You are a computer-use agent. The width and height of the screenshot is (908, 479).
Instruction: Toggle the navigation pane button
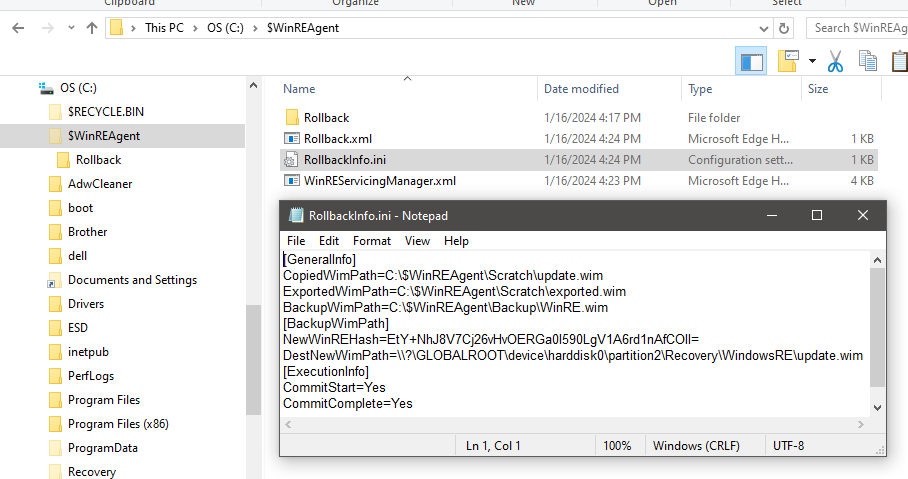pyautogui.click(x=751, y=62)
